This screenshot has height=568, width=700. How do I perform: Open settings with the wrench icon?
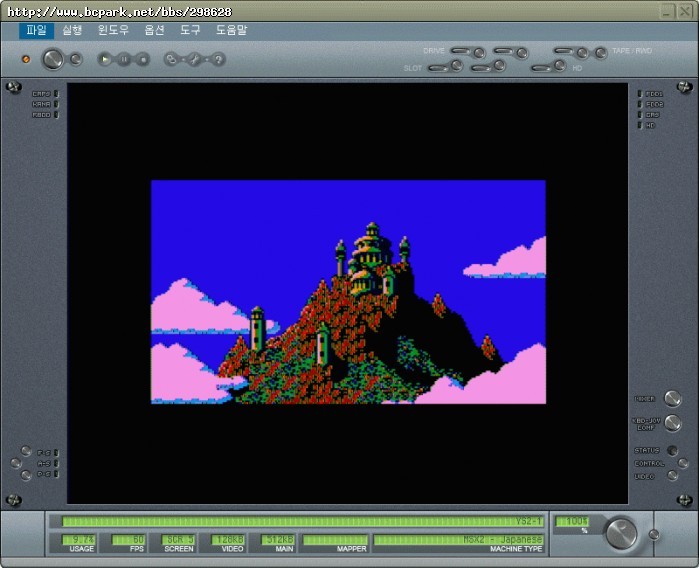[195, 59]
